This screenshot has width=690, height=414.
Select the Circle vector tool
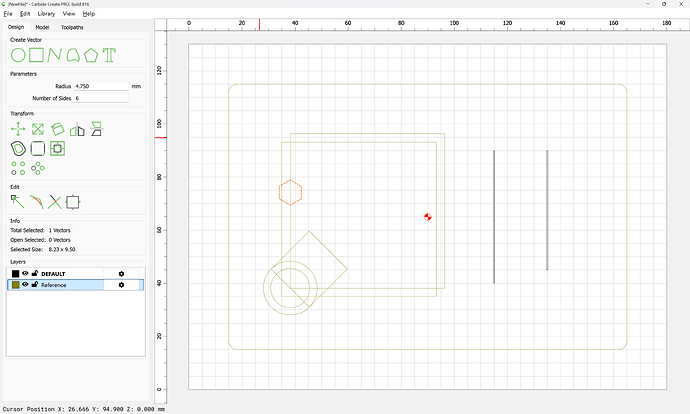[x=18, y=55]
